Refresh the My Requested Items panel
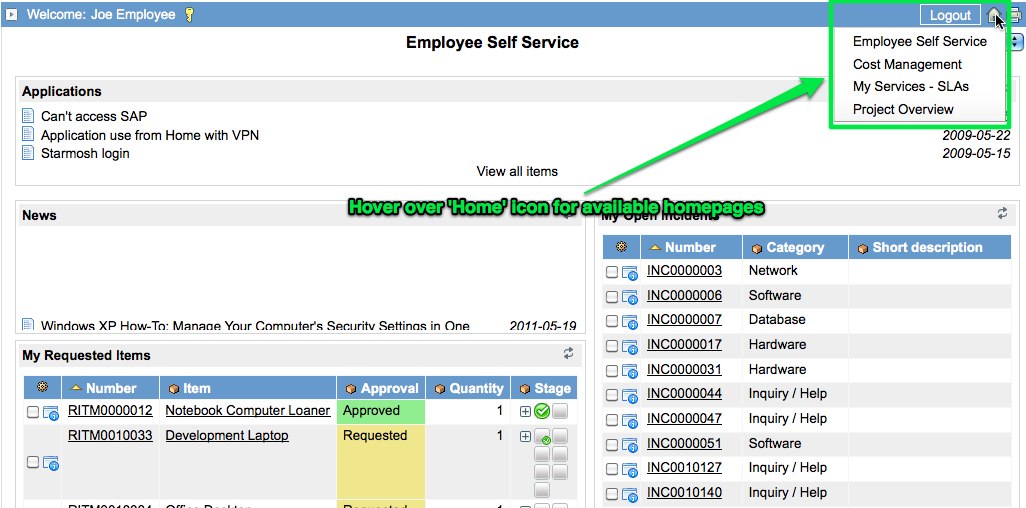The width and height of the screenshot is (1026, 508). [x=568, y=354]
